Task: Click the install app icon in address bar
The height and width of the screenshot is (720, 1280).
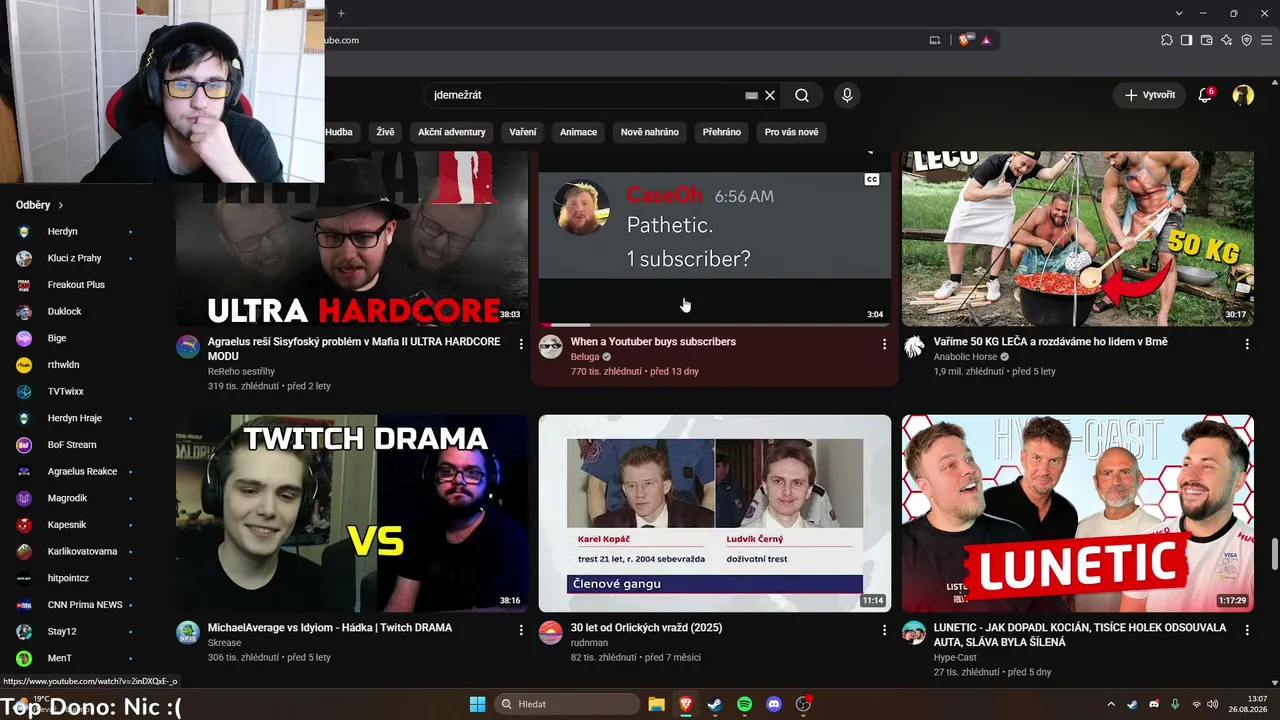Action: pos(935,40)
